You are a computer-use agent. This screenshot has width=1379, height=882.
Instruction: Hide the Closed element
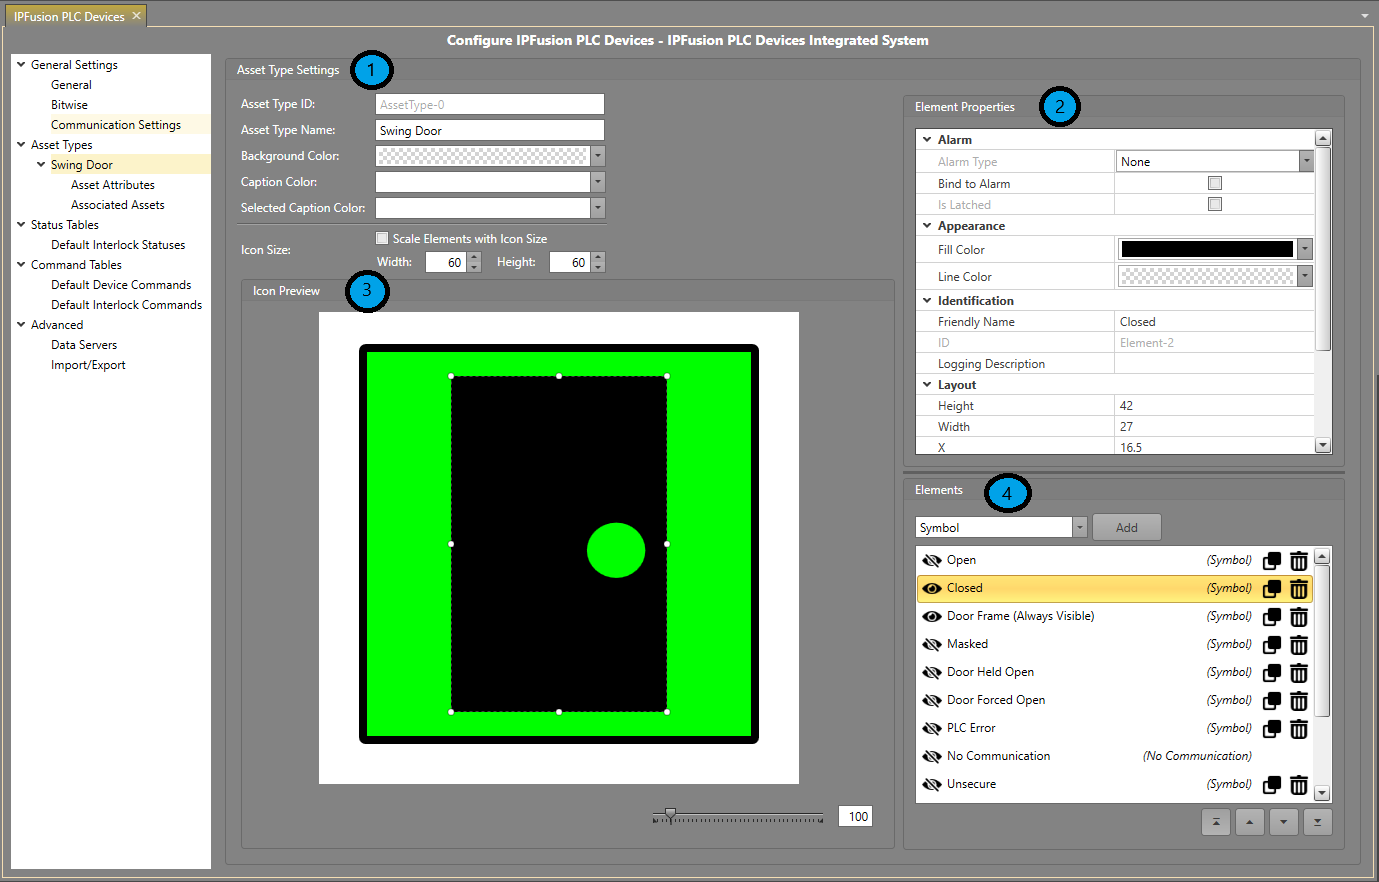932,589
